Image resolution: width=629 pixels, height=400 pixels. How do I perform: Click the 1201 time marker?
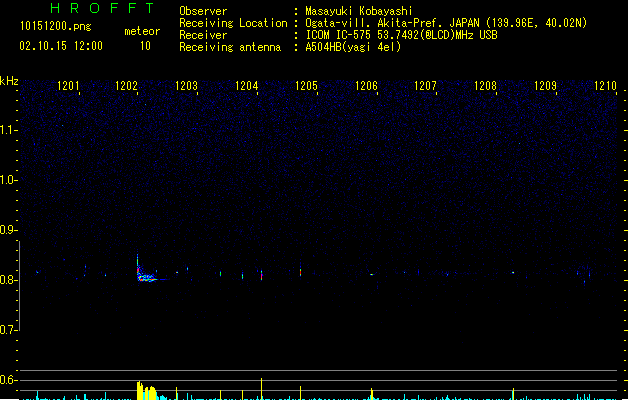[x=68, y=86]
